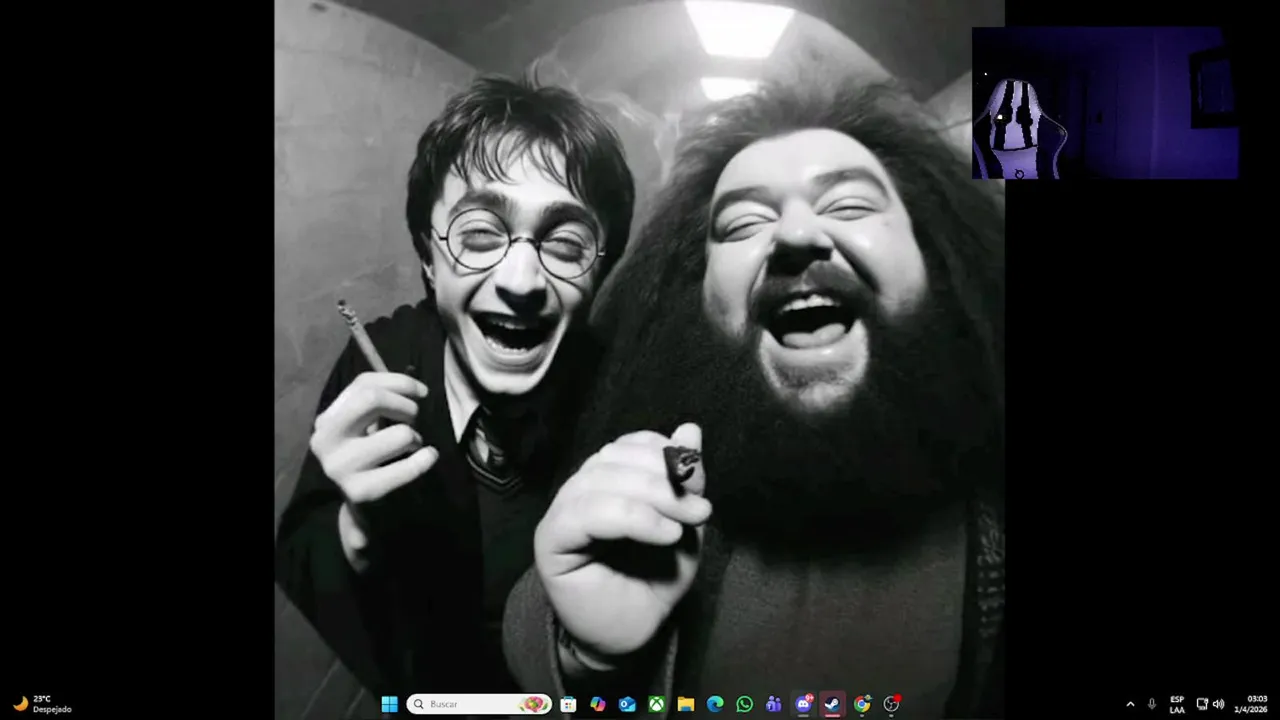Switch to Discord with notification badge

(x=803, y=704)
